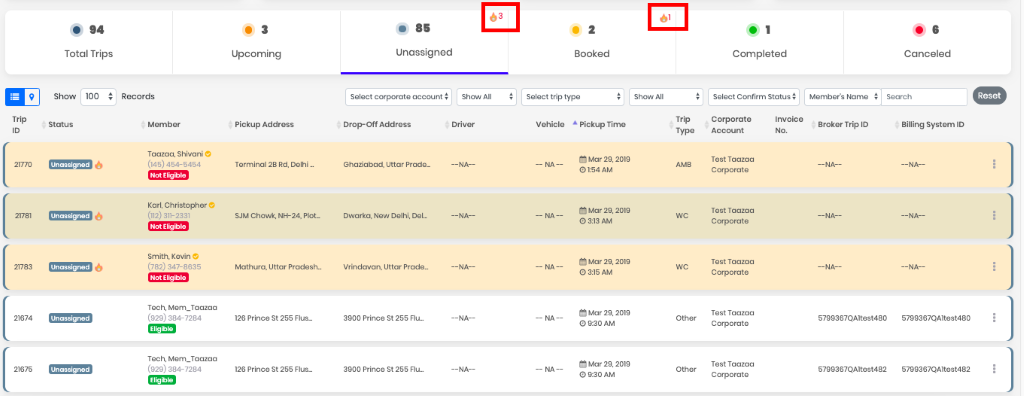This screenshot has height=396, width=1024.
Task: Sort by Pickup Time column arrow
Action: [575, 124]
